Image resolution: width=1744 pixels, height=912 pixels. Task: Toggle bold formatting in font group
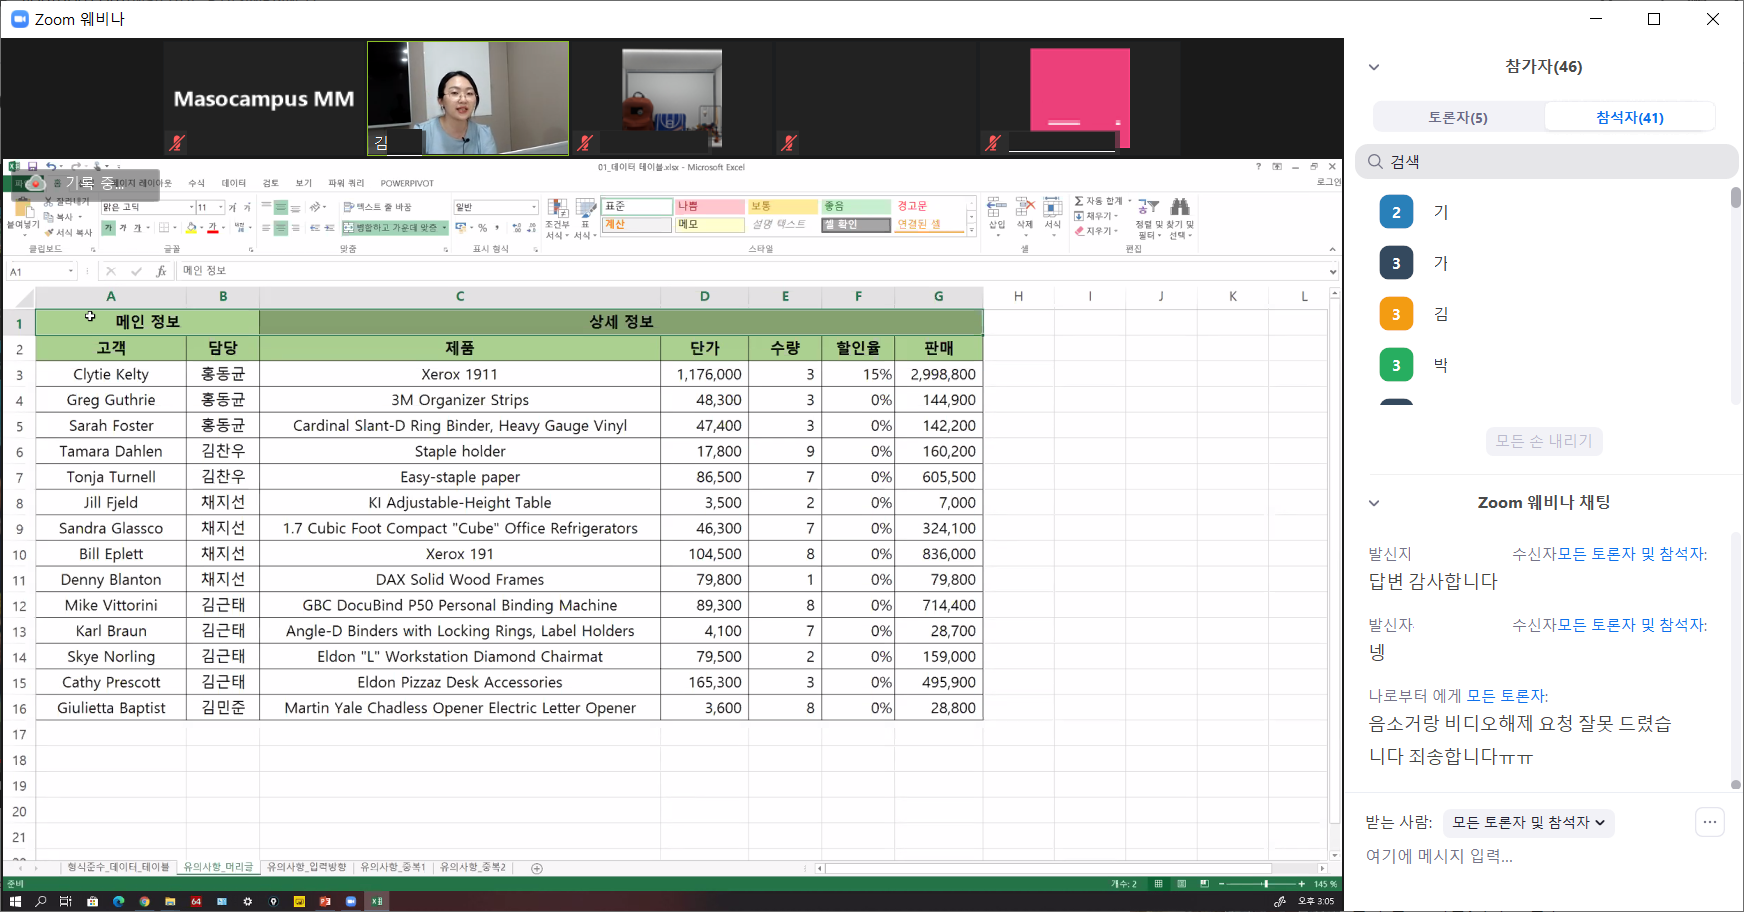(x=109, y=228)
